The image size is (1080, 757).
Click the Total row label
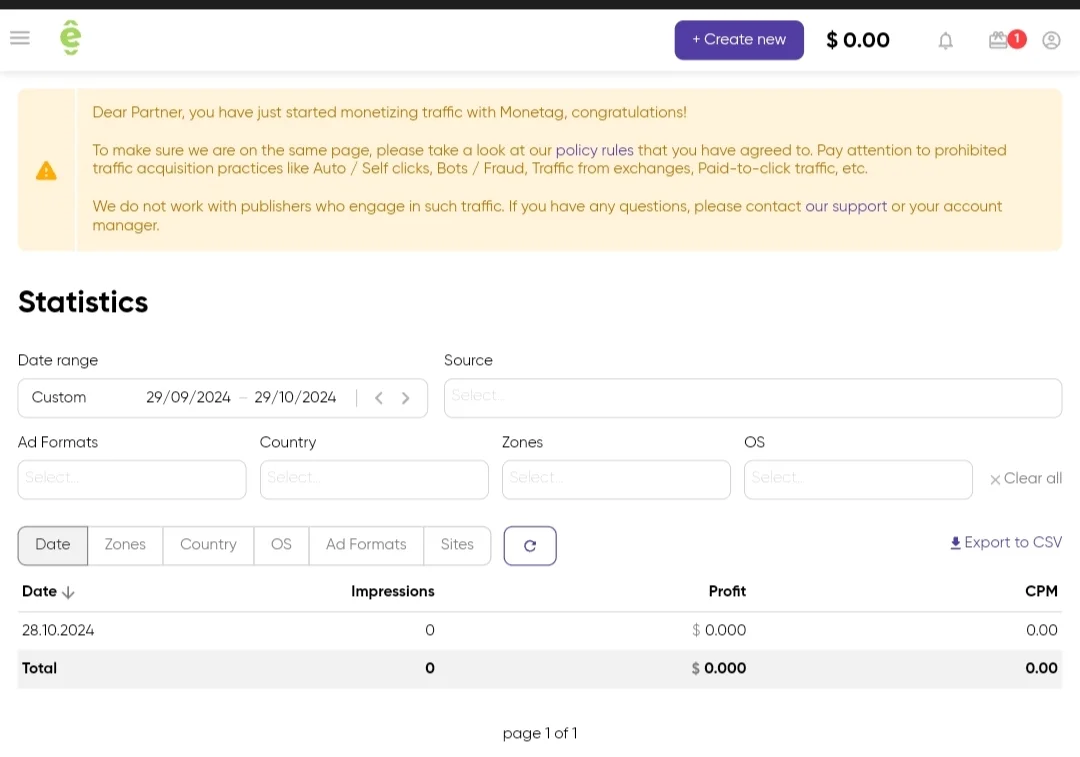coord(39,668)
